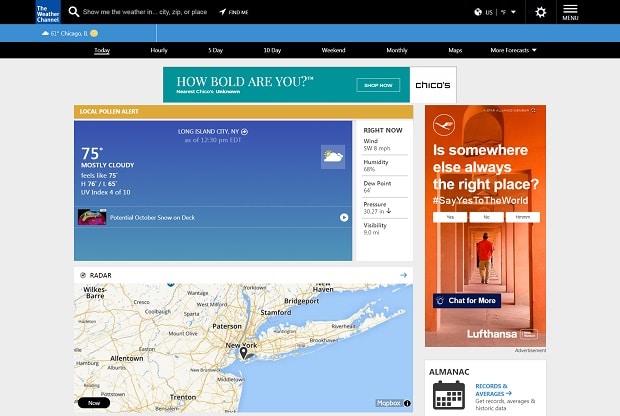Viewport: 620px width, 416px height.
Task: Click the globe icon next to US
Action: pyautogui.click(x=478, y=12)
